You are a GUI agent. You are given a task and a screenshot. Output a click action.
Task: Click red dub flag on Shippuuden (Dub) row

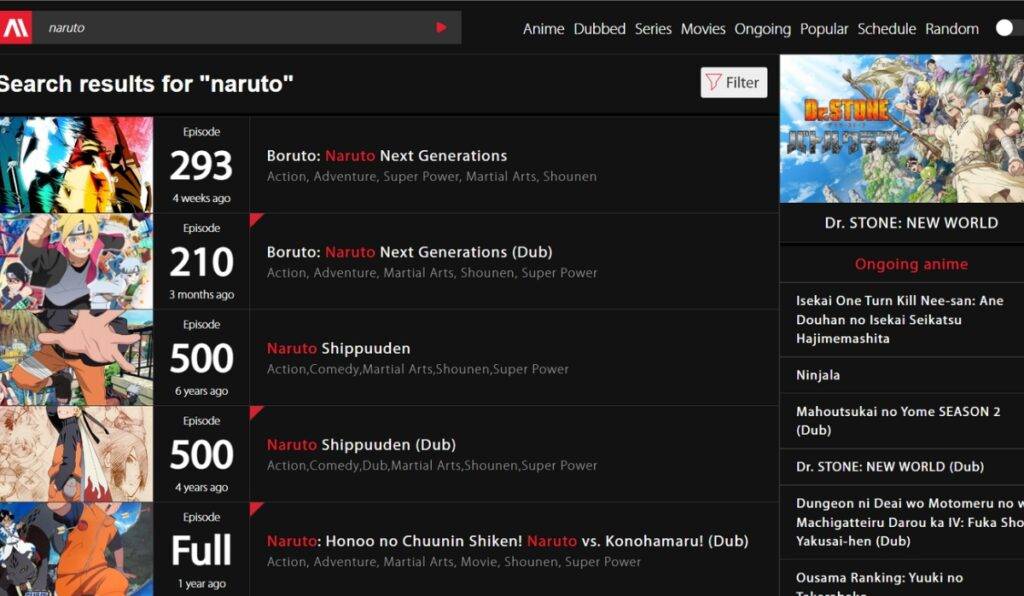coord(255,411)
